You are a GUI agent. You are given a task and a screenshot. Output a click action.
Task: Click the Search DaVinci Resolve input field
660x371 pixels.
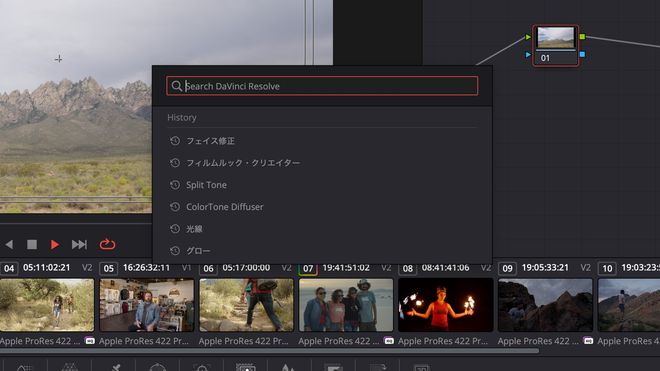click(x=322, y=86)
